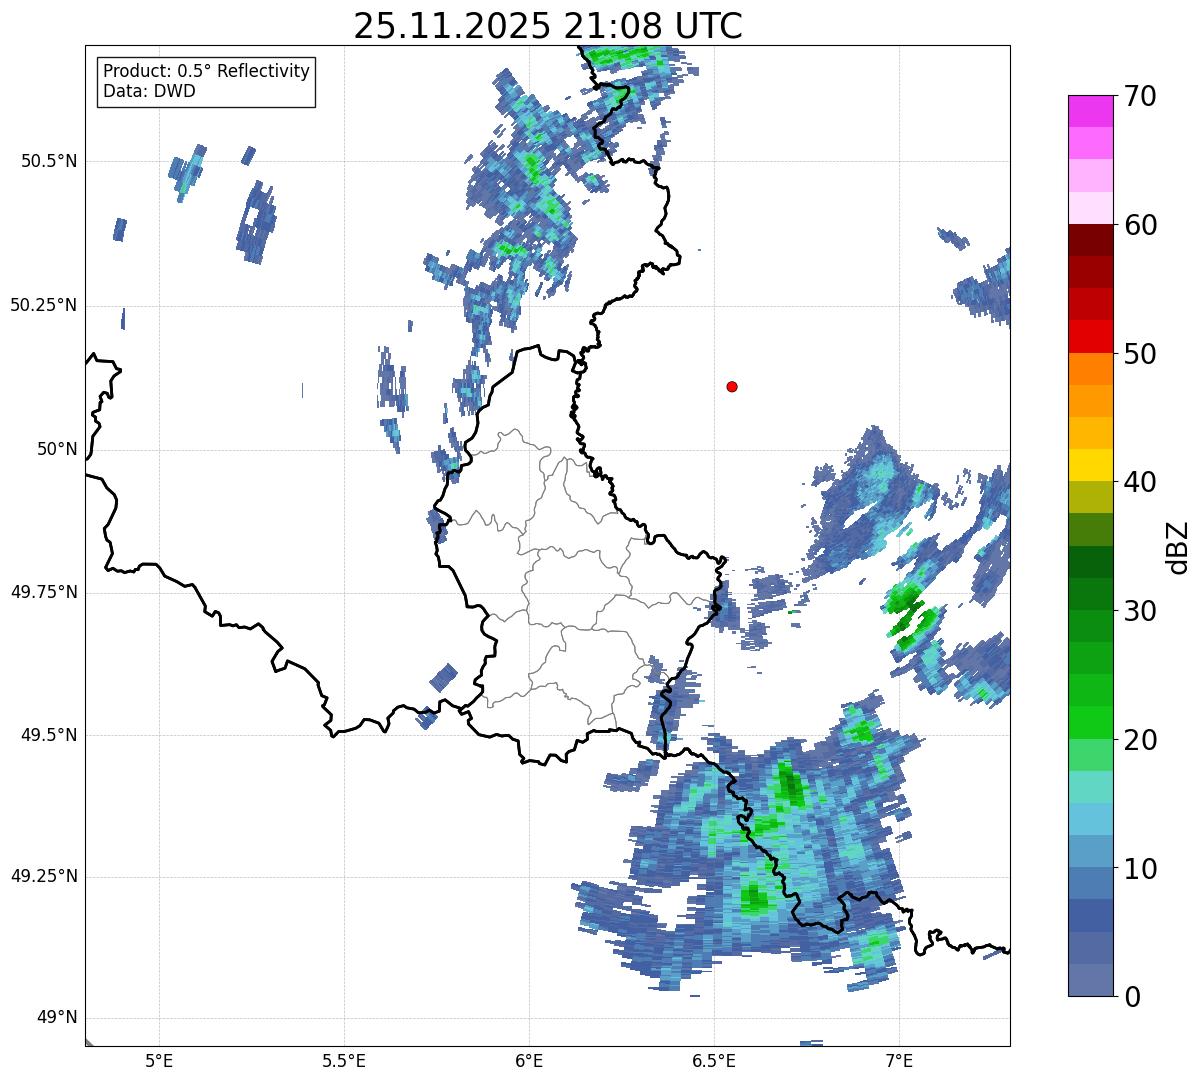Click the 49°N latitude axis label
Image resolution: width=1202 pixels, height=1081 pixels.
[x=56, y=1018]
